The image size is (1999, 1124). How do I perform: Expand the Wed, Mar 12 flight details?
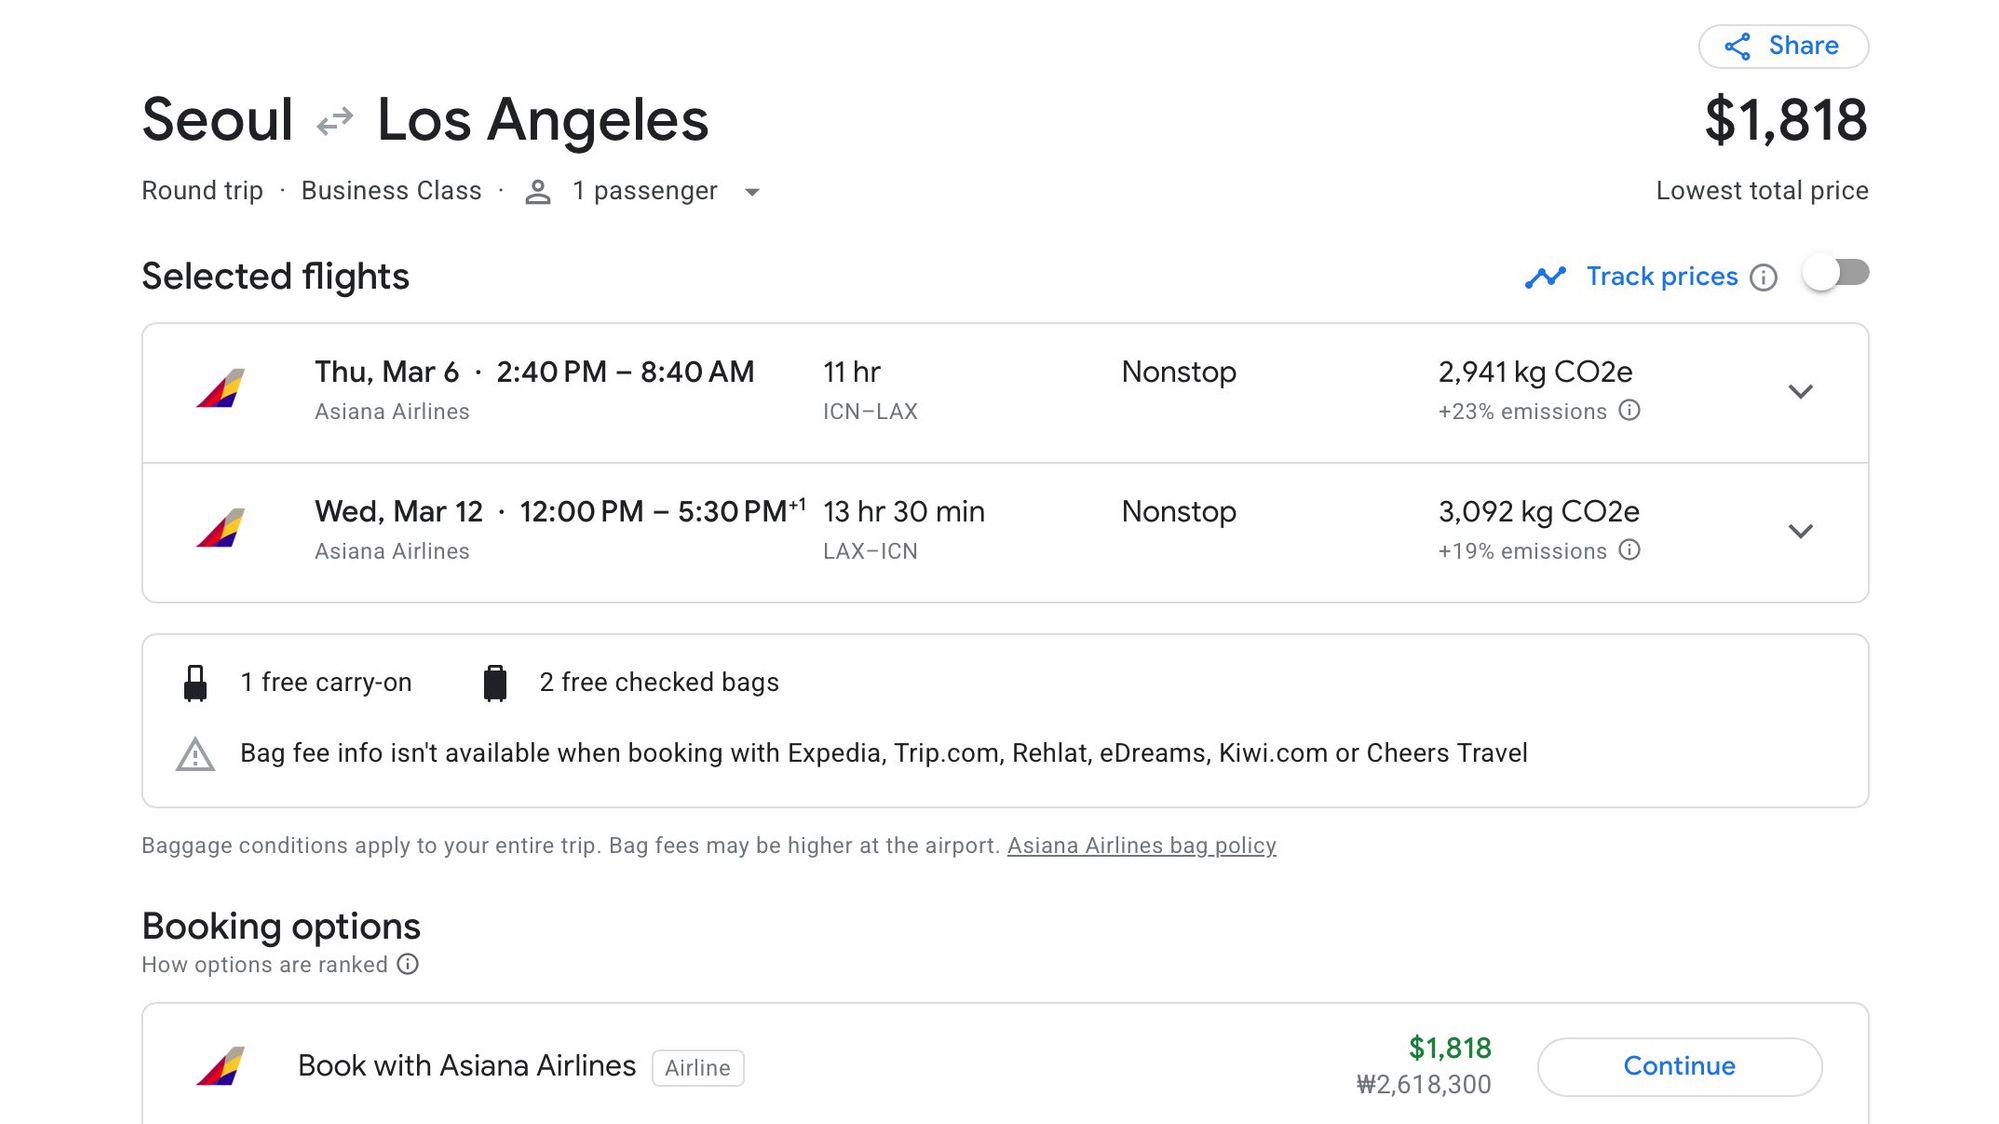(x=1800, y=532)
